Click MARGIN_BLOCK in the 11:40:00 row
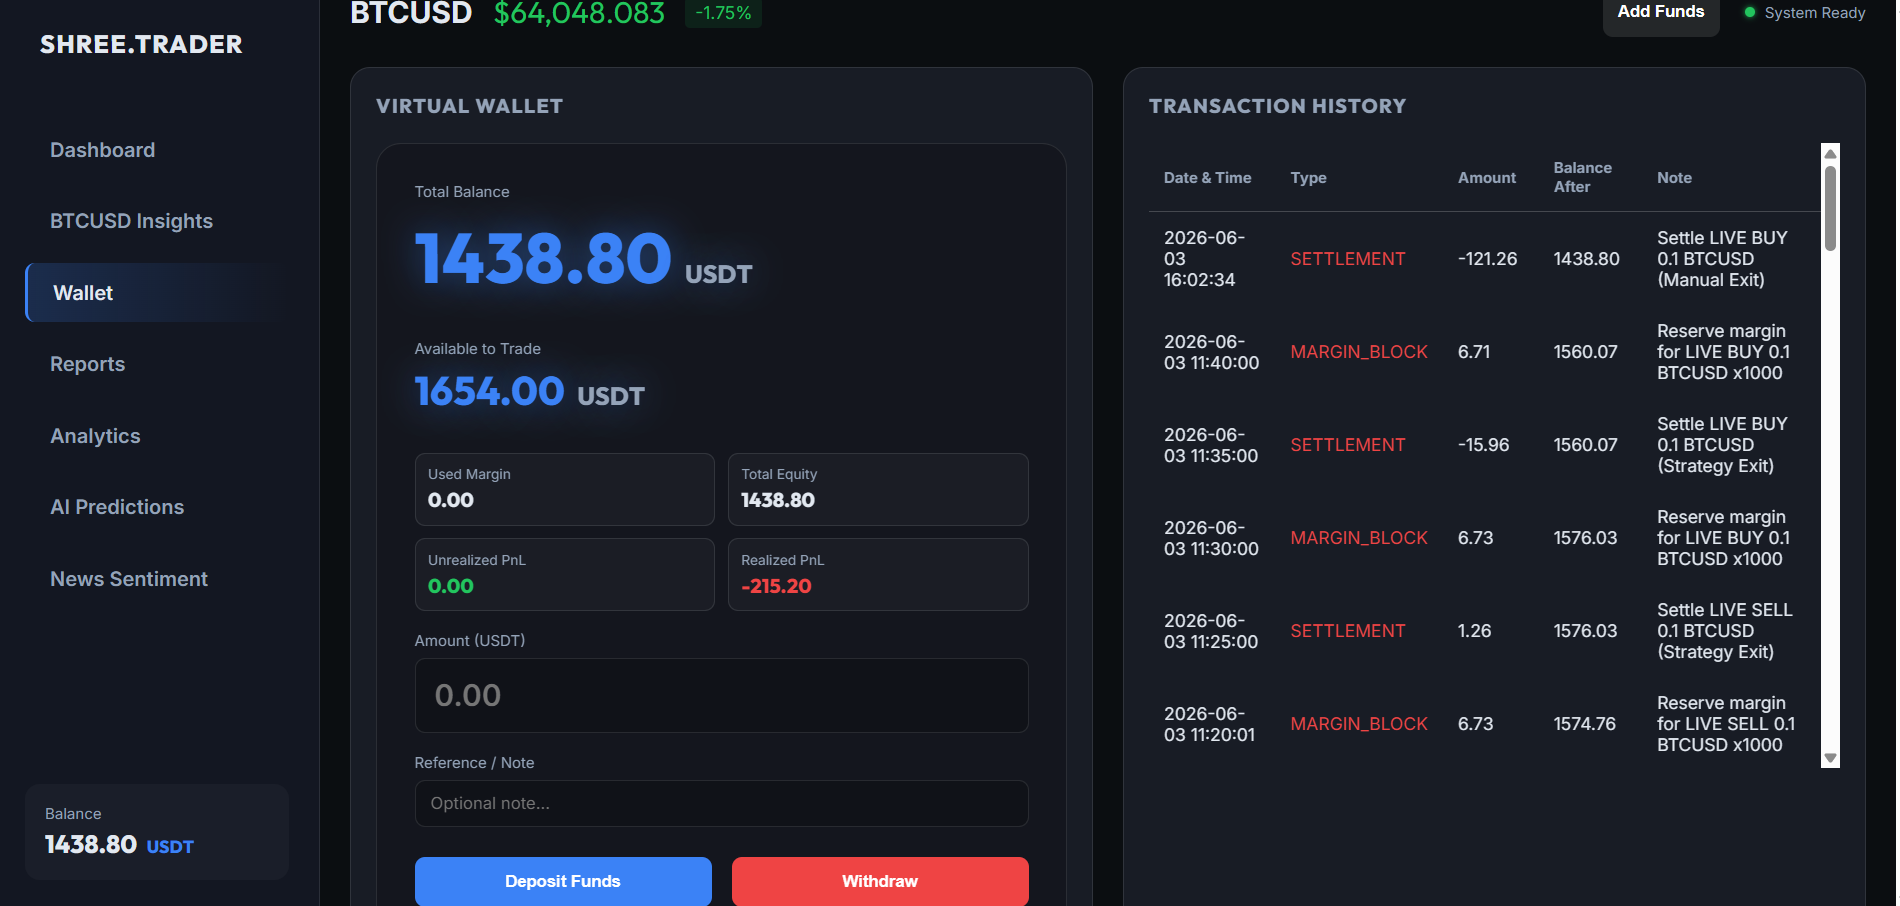1900x906 pixels. coord(1358,352)
